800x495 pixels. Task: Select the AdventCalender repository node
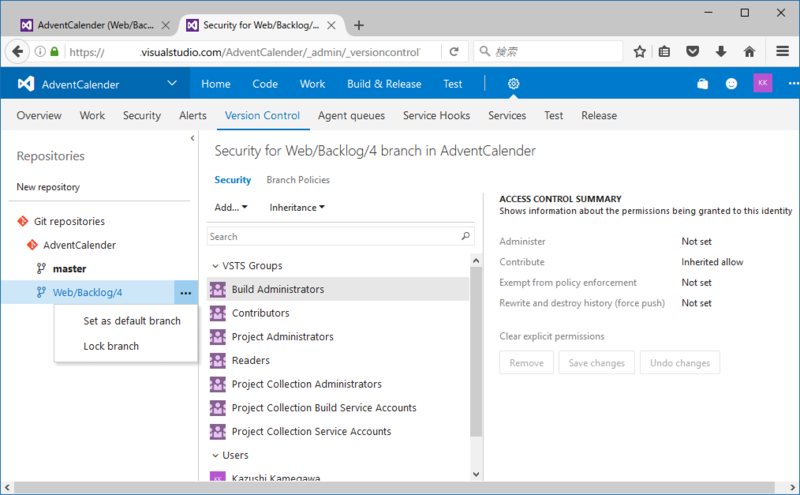pyautogui.click(x=79, y=245)
